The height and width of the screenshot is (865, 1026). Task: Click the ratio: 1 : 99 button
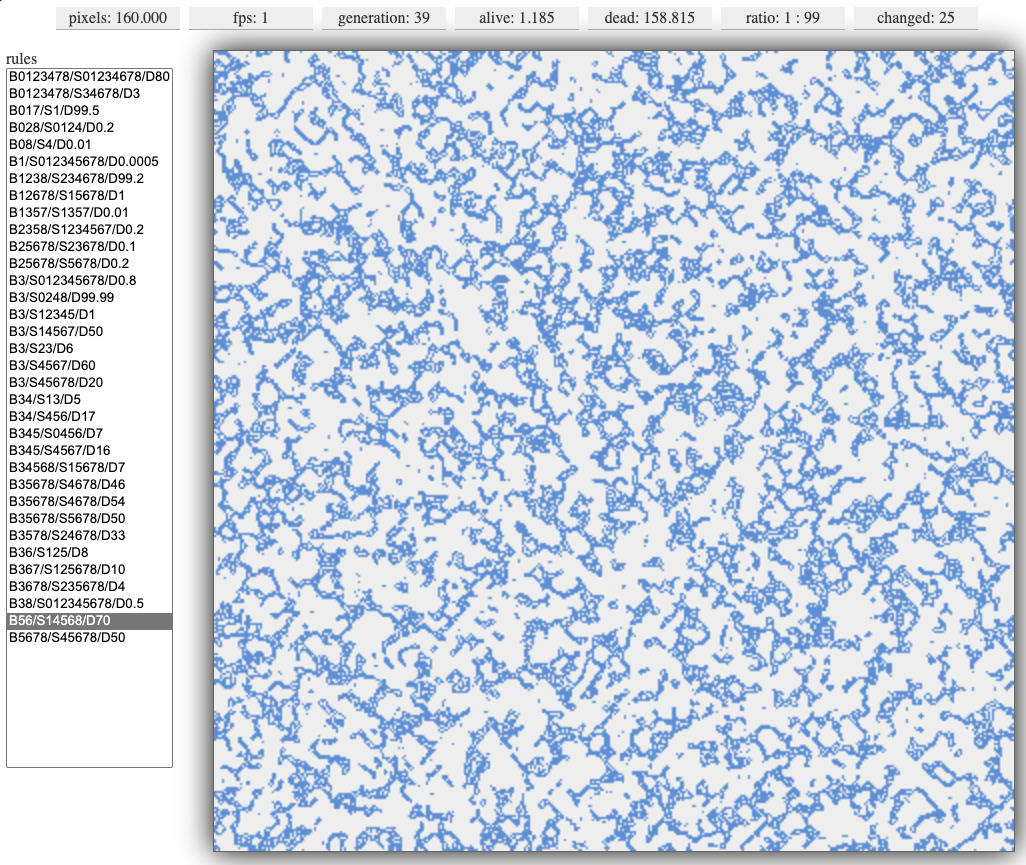point(783,18)
